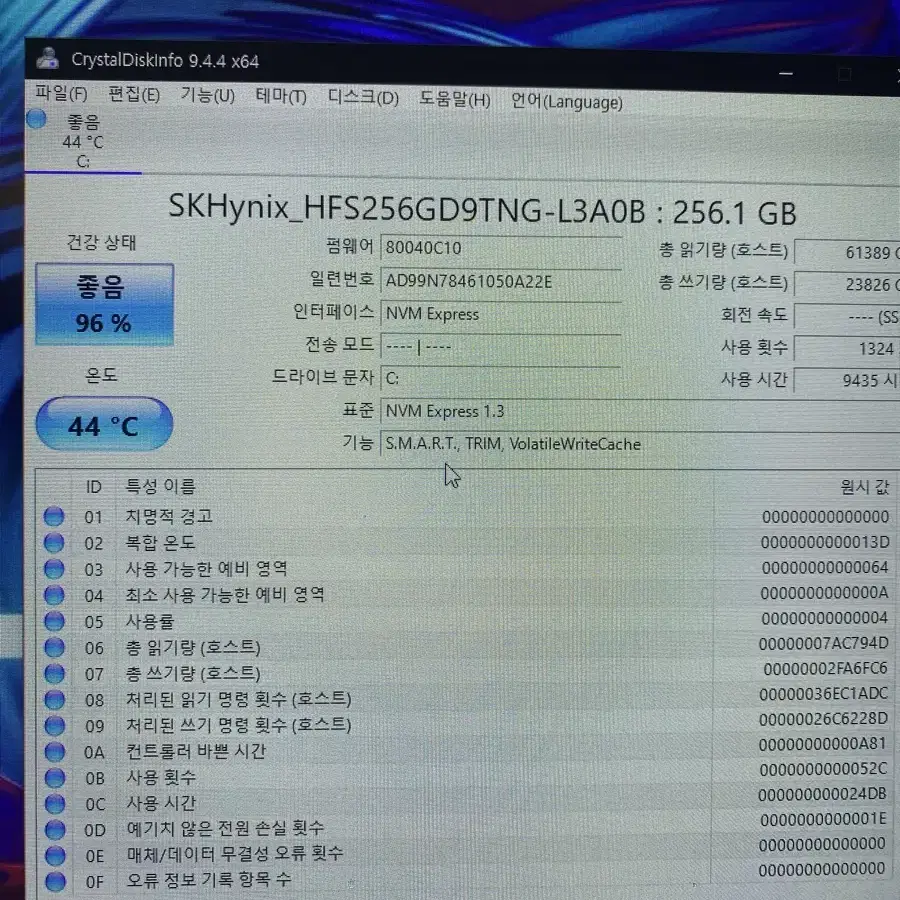Click the blue status circle beside 좋음 drive tab
Viewport: 900px width, 900px height.
pos(36,119)
